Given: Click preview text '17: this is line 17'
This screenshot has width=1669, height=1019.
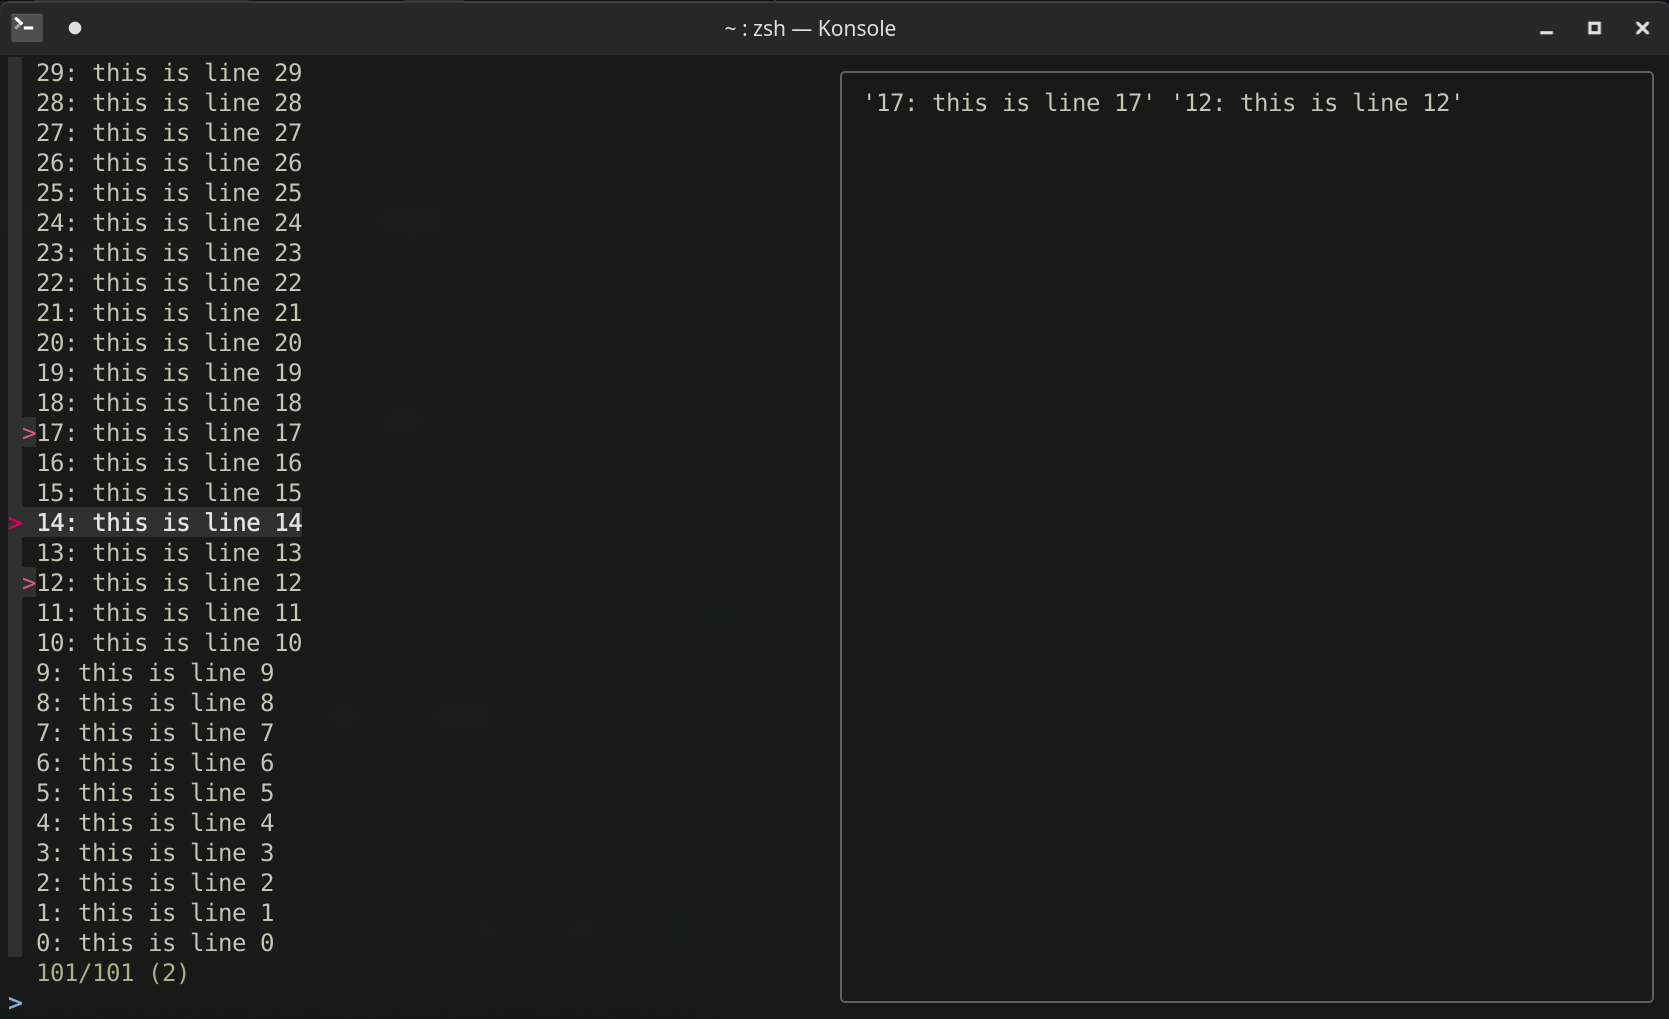Looking at the screenshot, I should [x=1009, y=103].
